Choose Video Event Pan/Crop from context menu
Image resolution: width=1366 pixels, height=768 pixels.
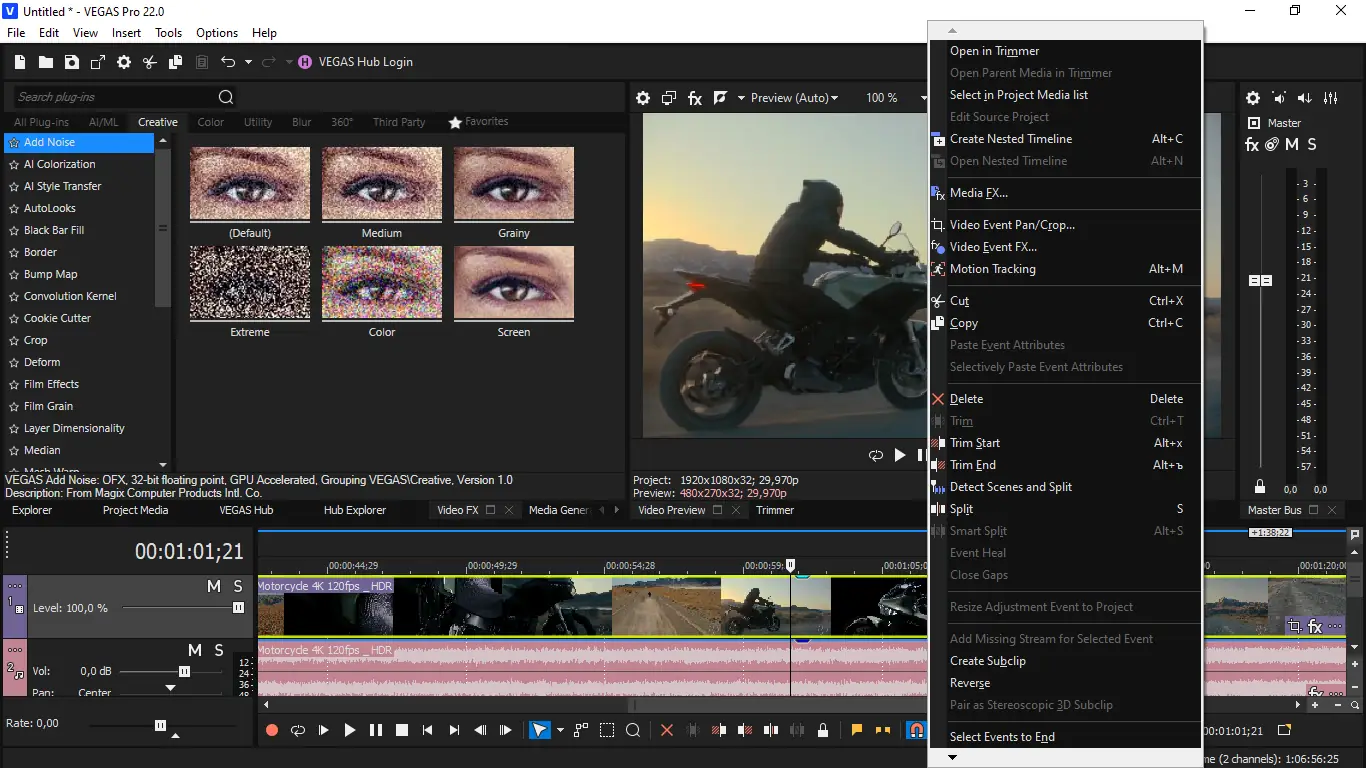coord(1012,225)
